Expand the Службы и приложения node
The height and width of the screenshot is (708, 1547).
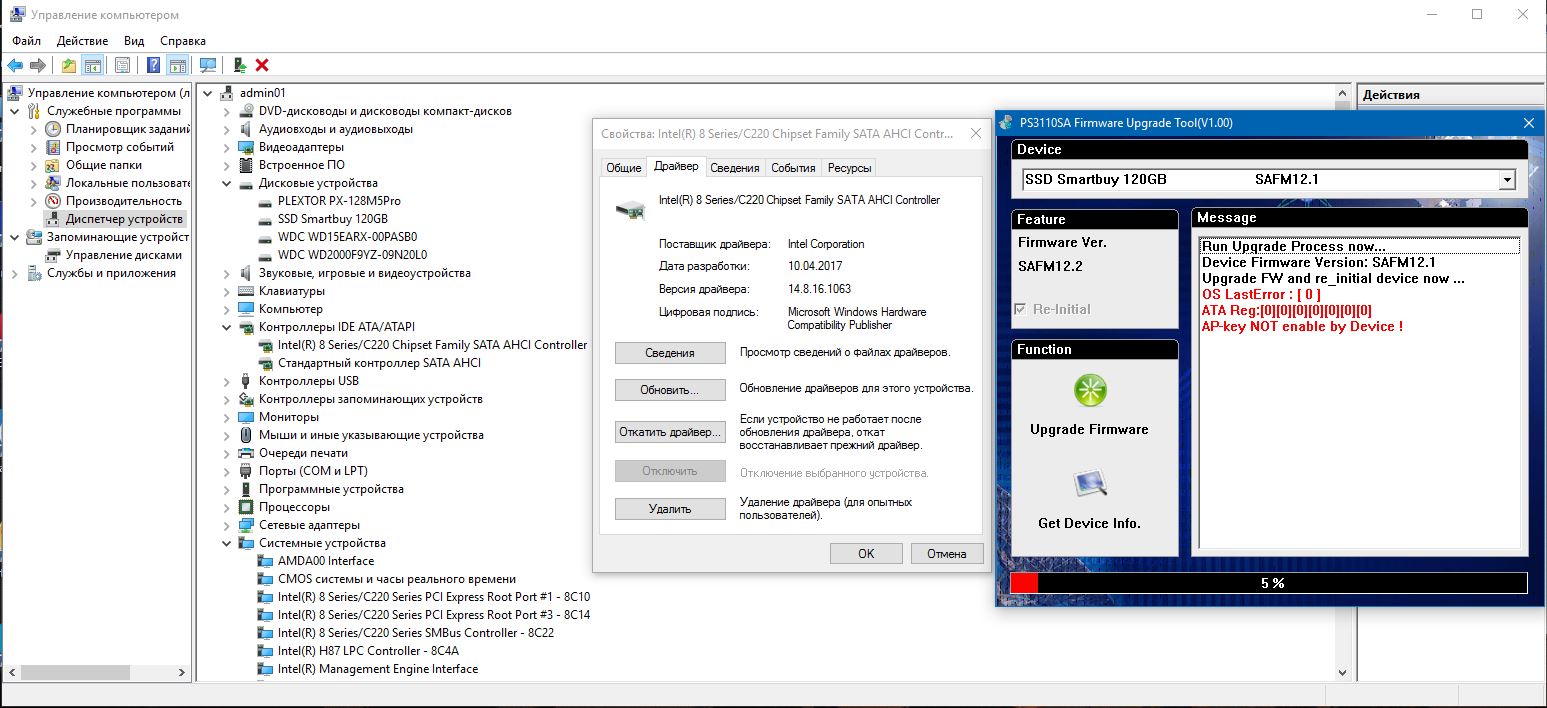[x=15, y=273]
